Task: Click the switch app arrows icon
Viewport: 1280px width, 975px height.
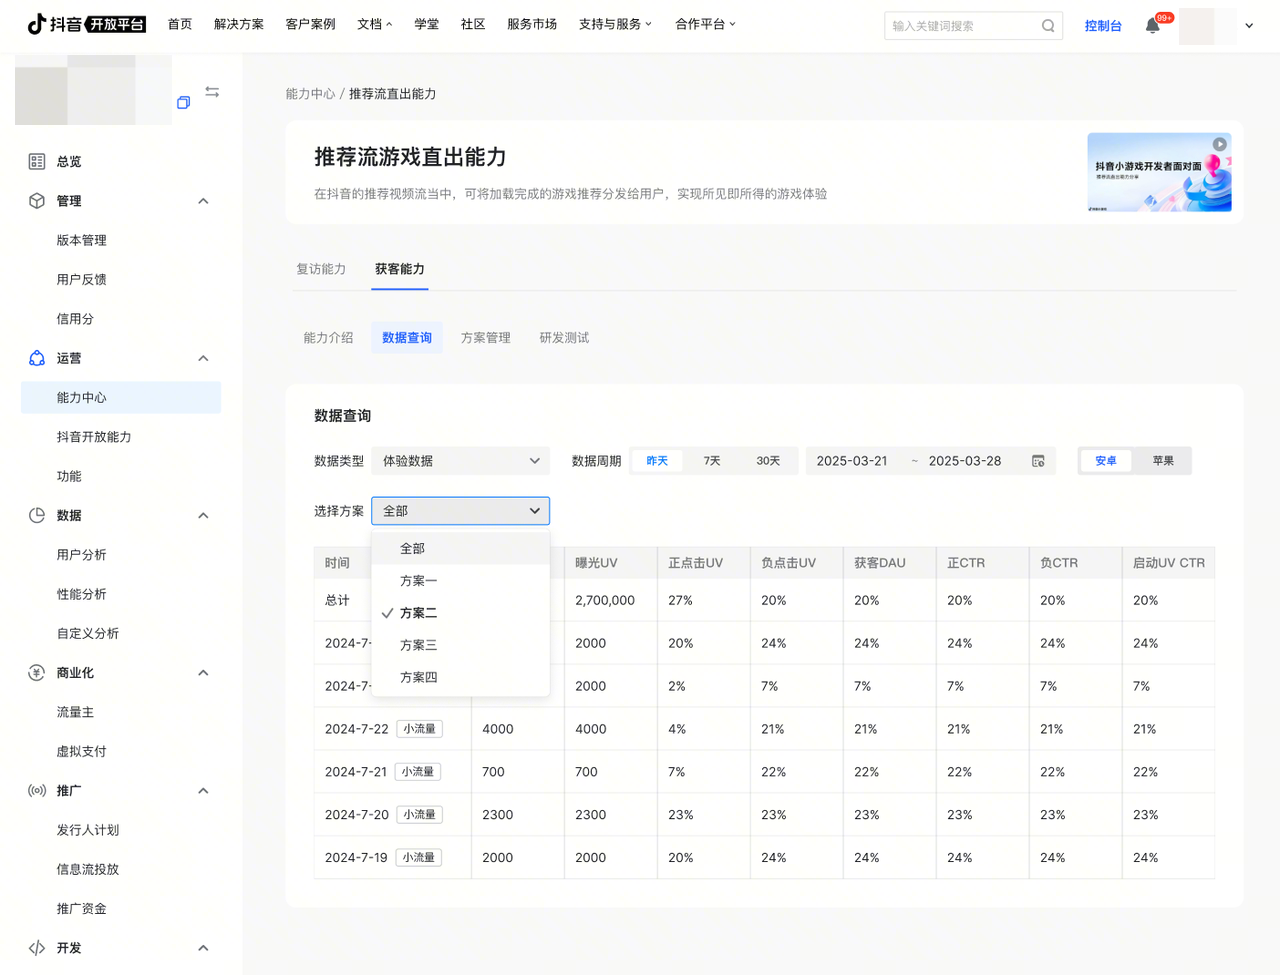Action: 212,92
